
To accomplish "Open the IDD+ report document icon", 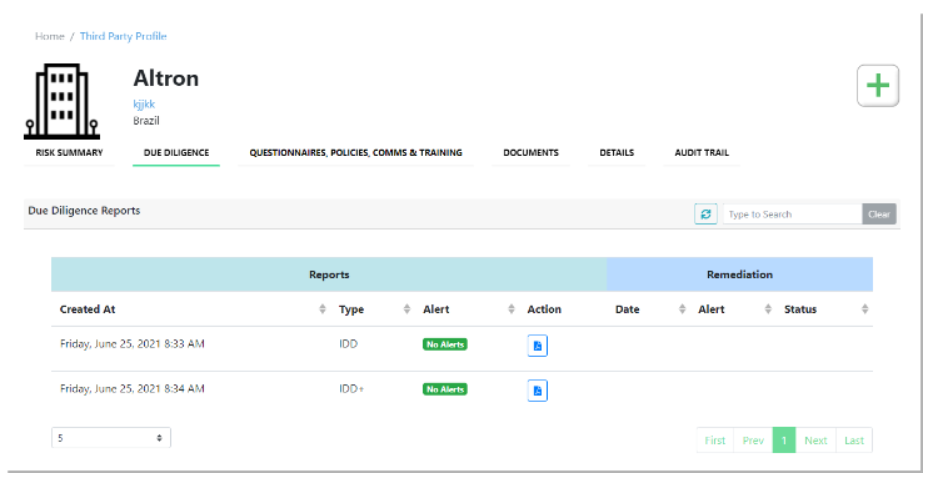I will (537, 390).
